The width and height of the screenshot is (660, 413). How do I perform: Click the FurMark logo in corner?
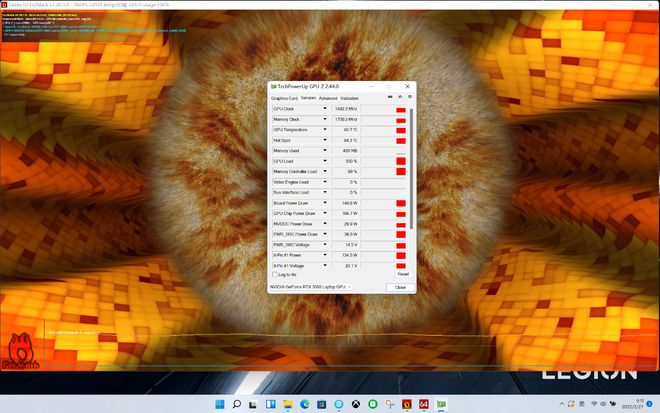pos(21,351)
